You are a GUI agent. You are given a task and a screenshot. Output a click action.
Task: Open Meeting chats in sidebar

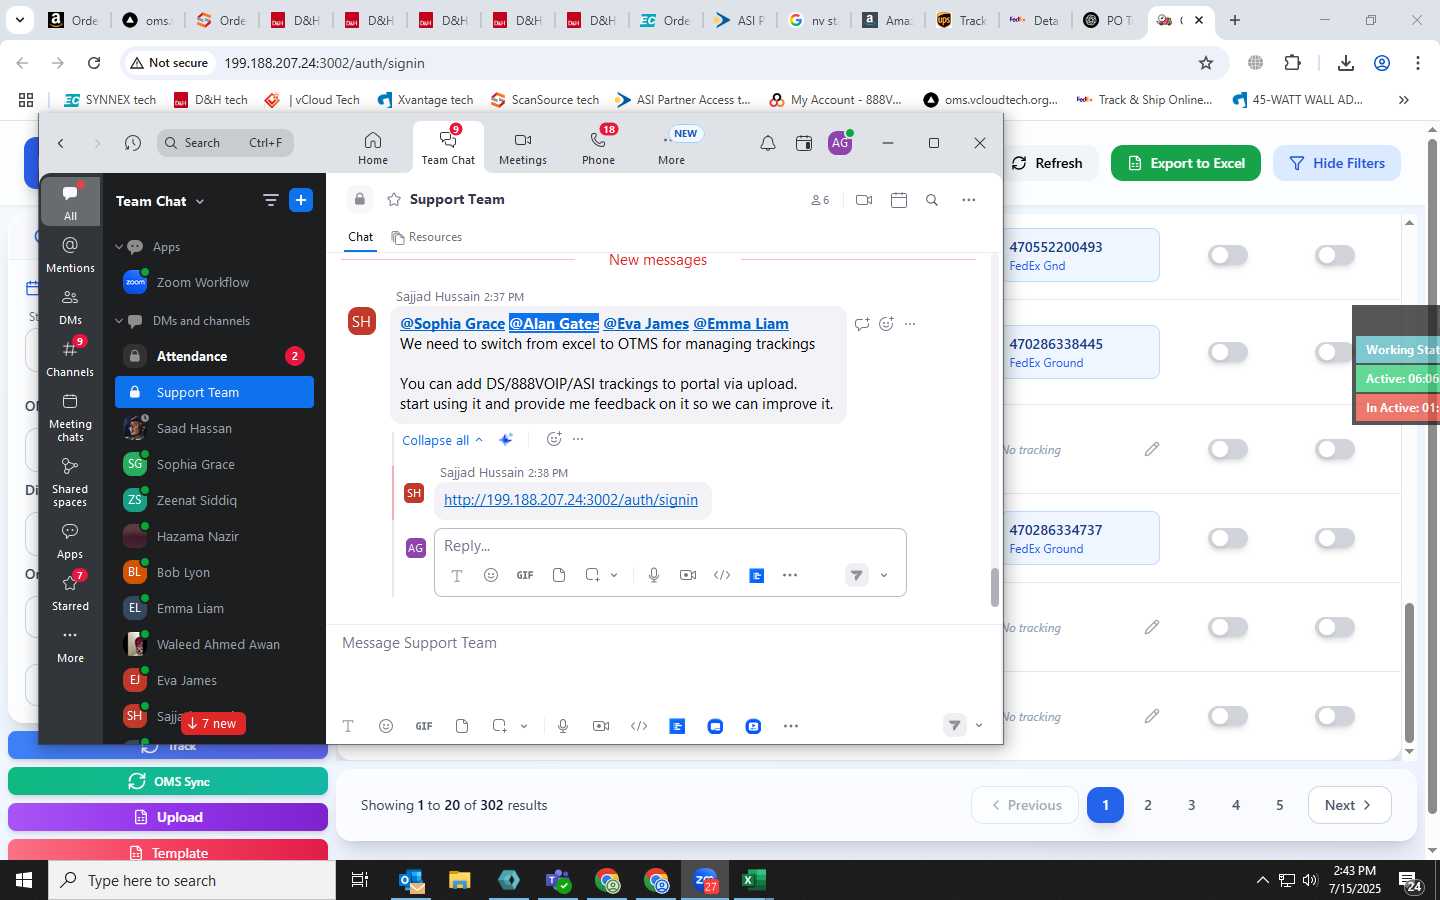point(70,417)
